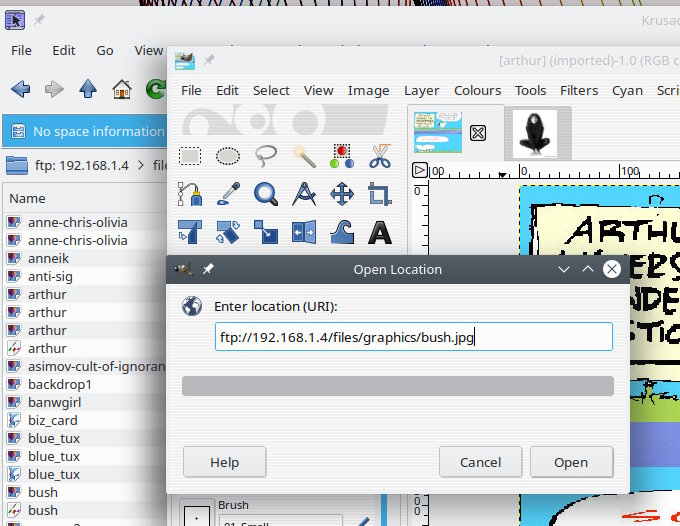Select the Scissors Select tool

[380, 156]
